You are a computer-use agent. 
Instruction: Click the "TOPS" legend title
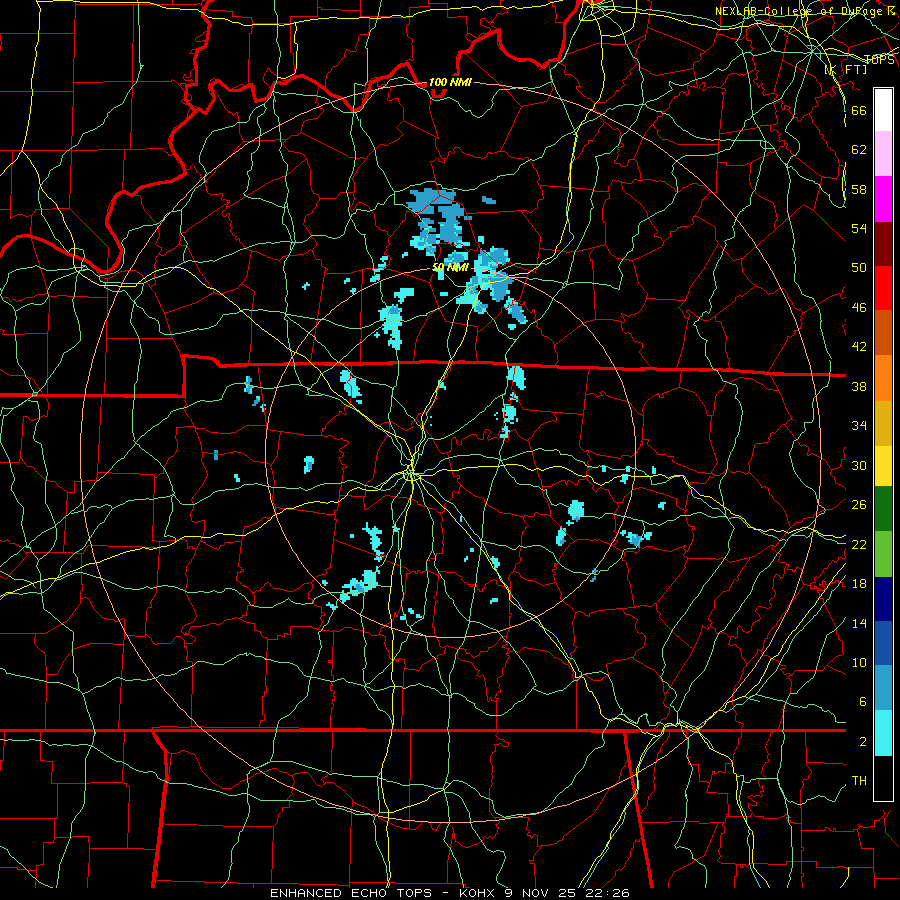coord(879,60)
